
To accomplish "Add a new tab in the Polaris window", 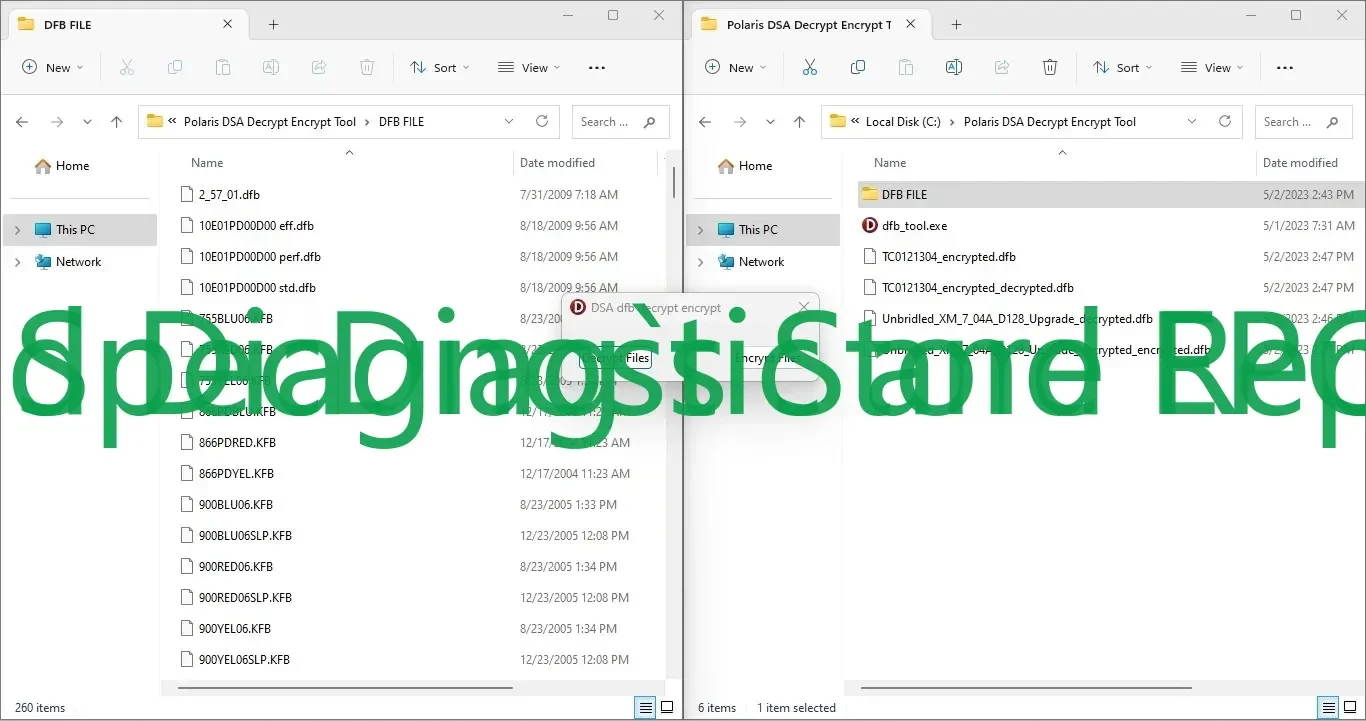I will tap(956, 25).
